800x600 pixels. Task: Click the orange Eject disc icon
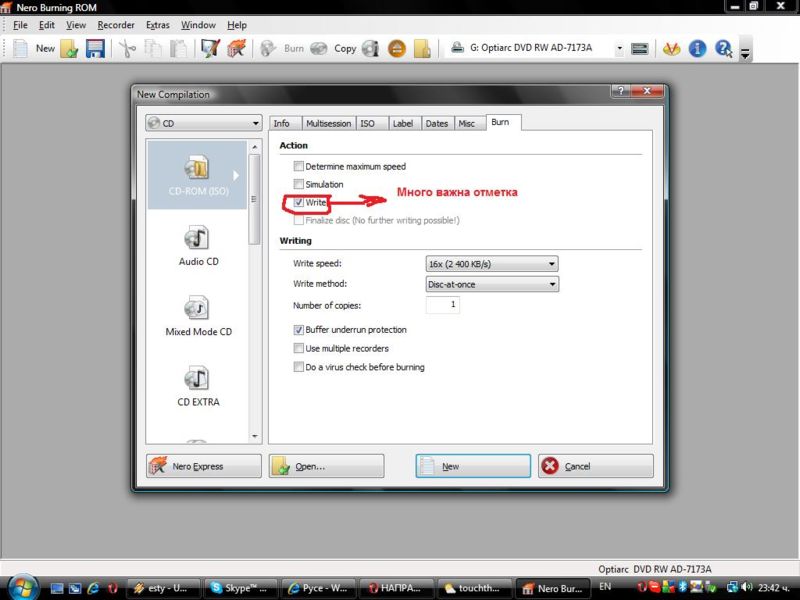[396, 49]
